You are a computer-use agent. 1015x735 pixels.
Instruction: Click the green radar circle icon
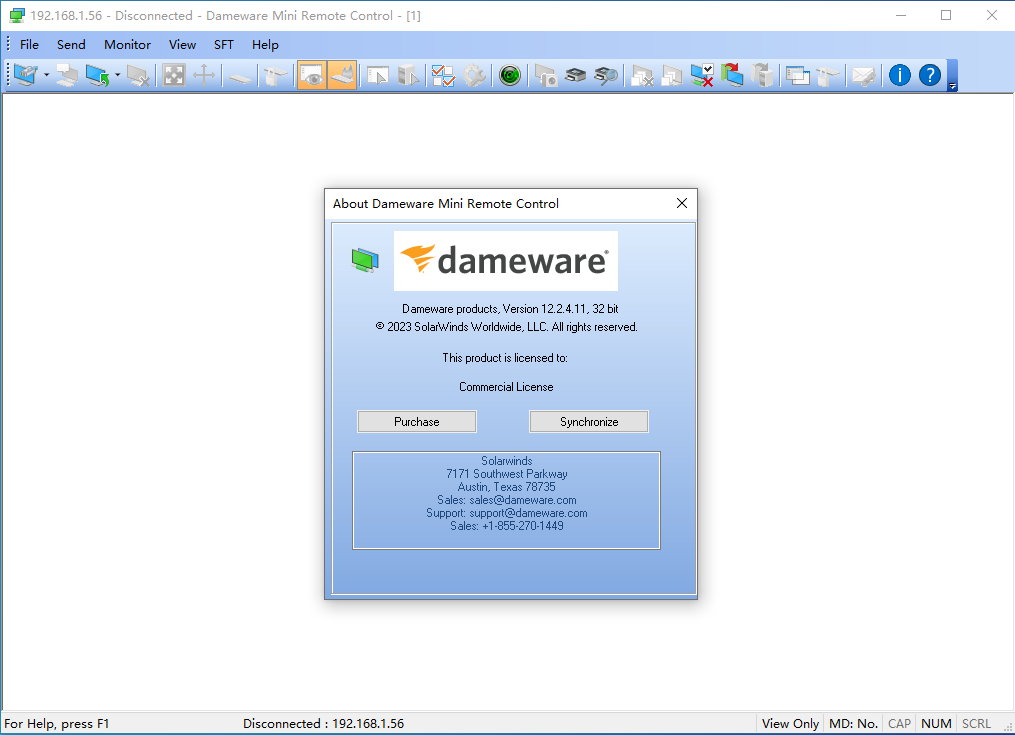coord(510,75)
